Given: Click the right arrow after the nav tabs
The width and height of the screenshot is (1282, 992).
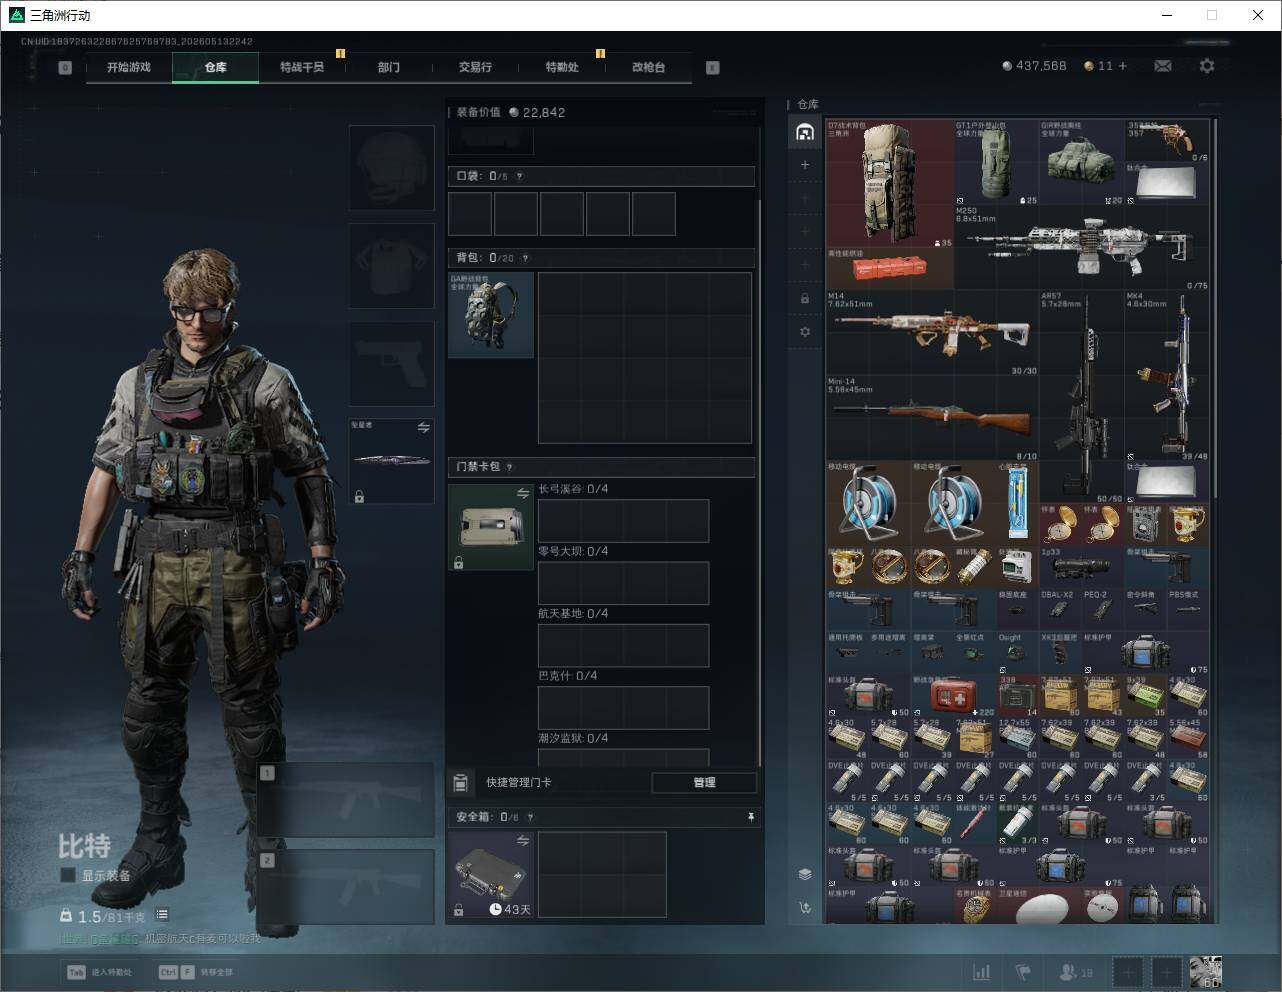Looking at the screenshot, I should point(713,68).
